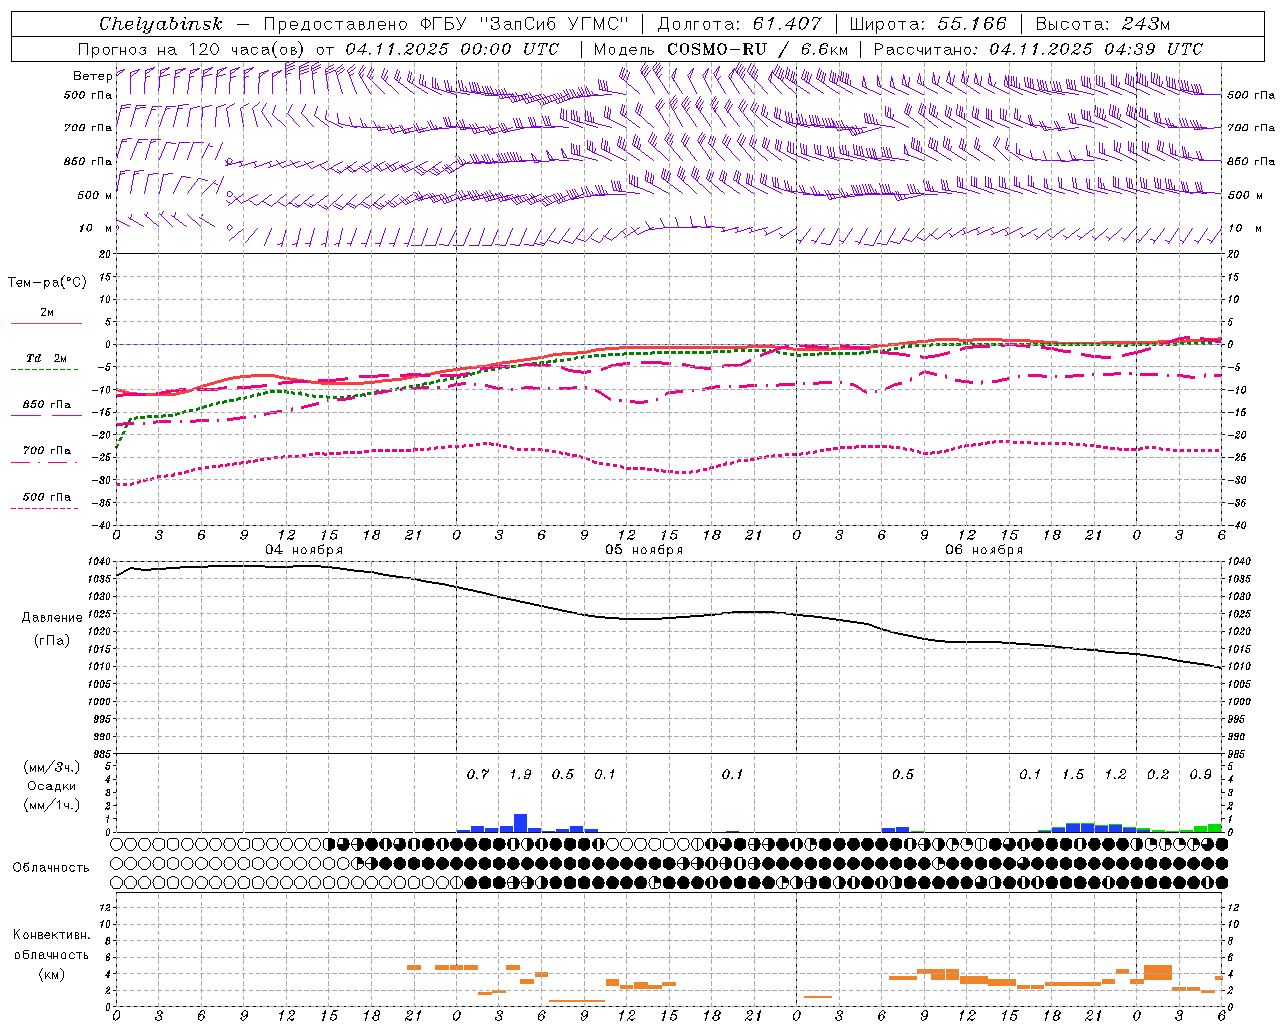Click the 04 ноября date label
The height and width of the screenshot is (1024, 1280).
(x=303, y=550)
